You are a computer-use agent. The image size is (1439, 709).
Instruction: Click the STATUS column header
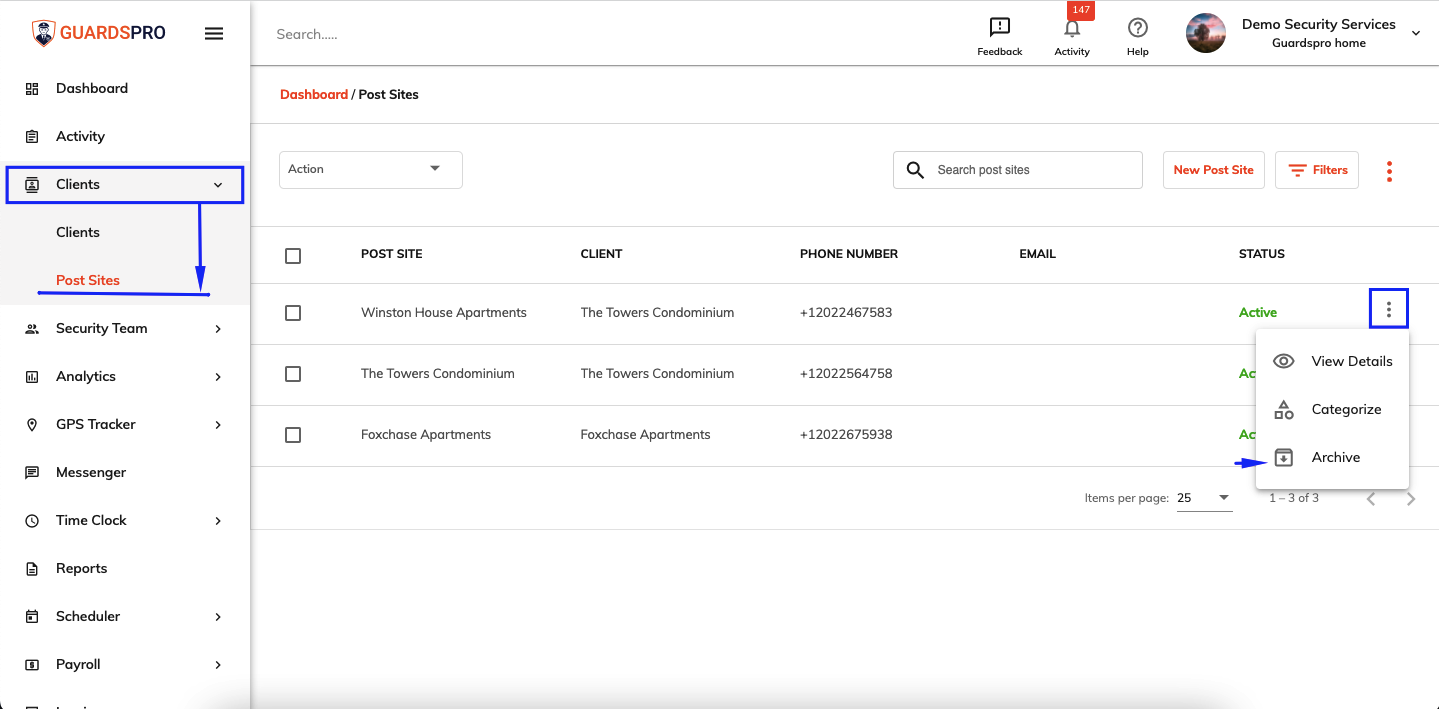point(1262,254)
